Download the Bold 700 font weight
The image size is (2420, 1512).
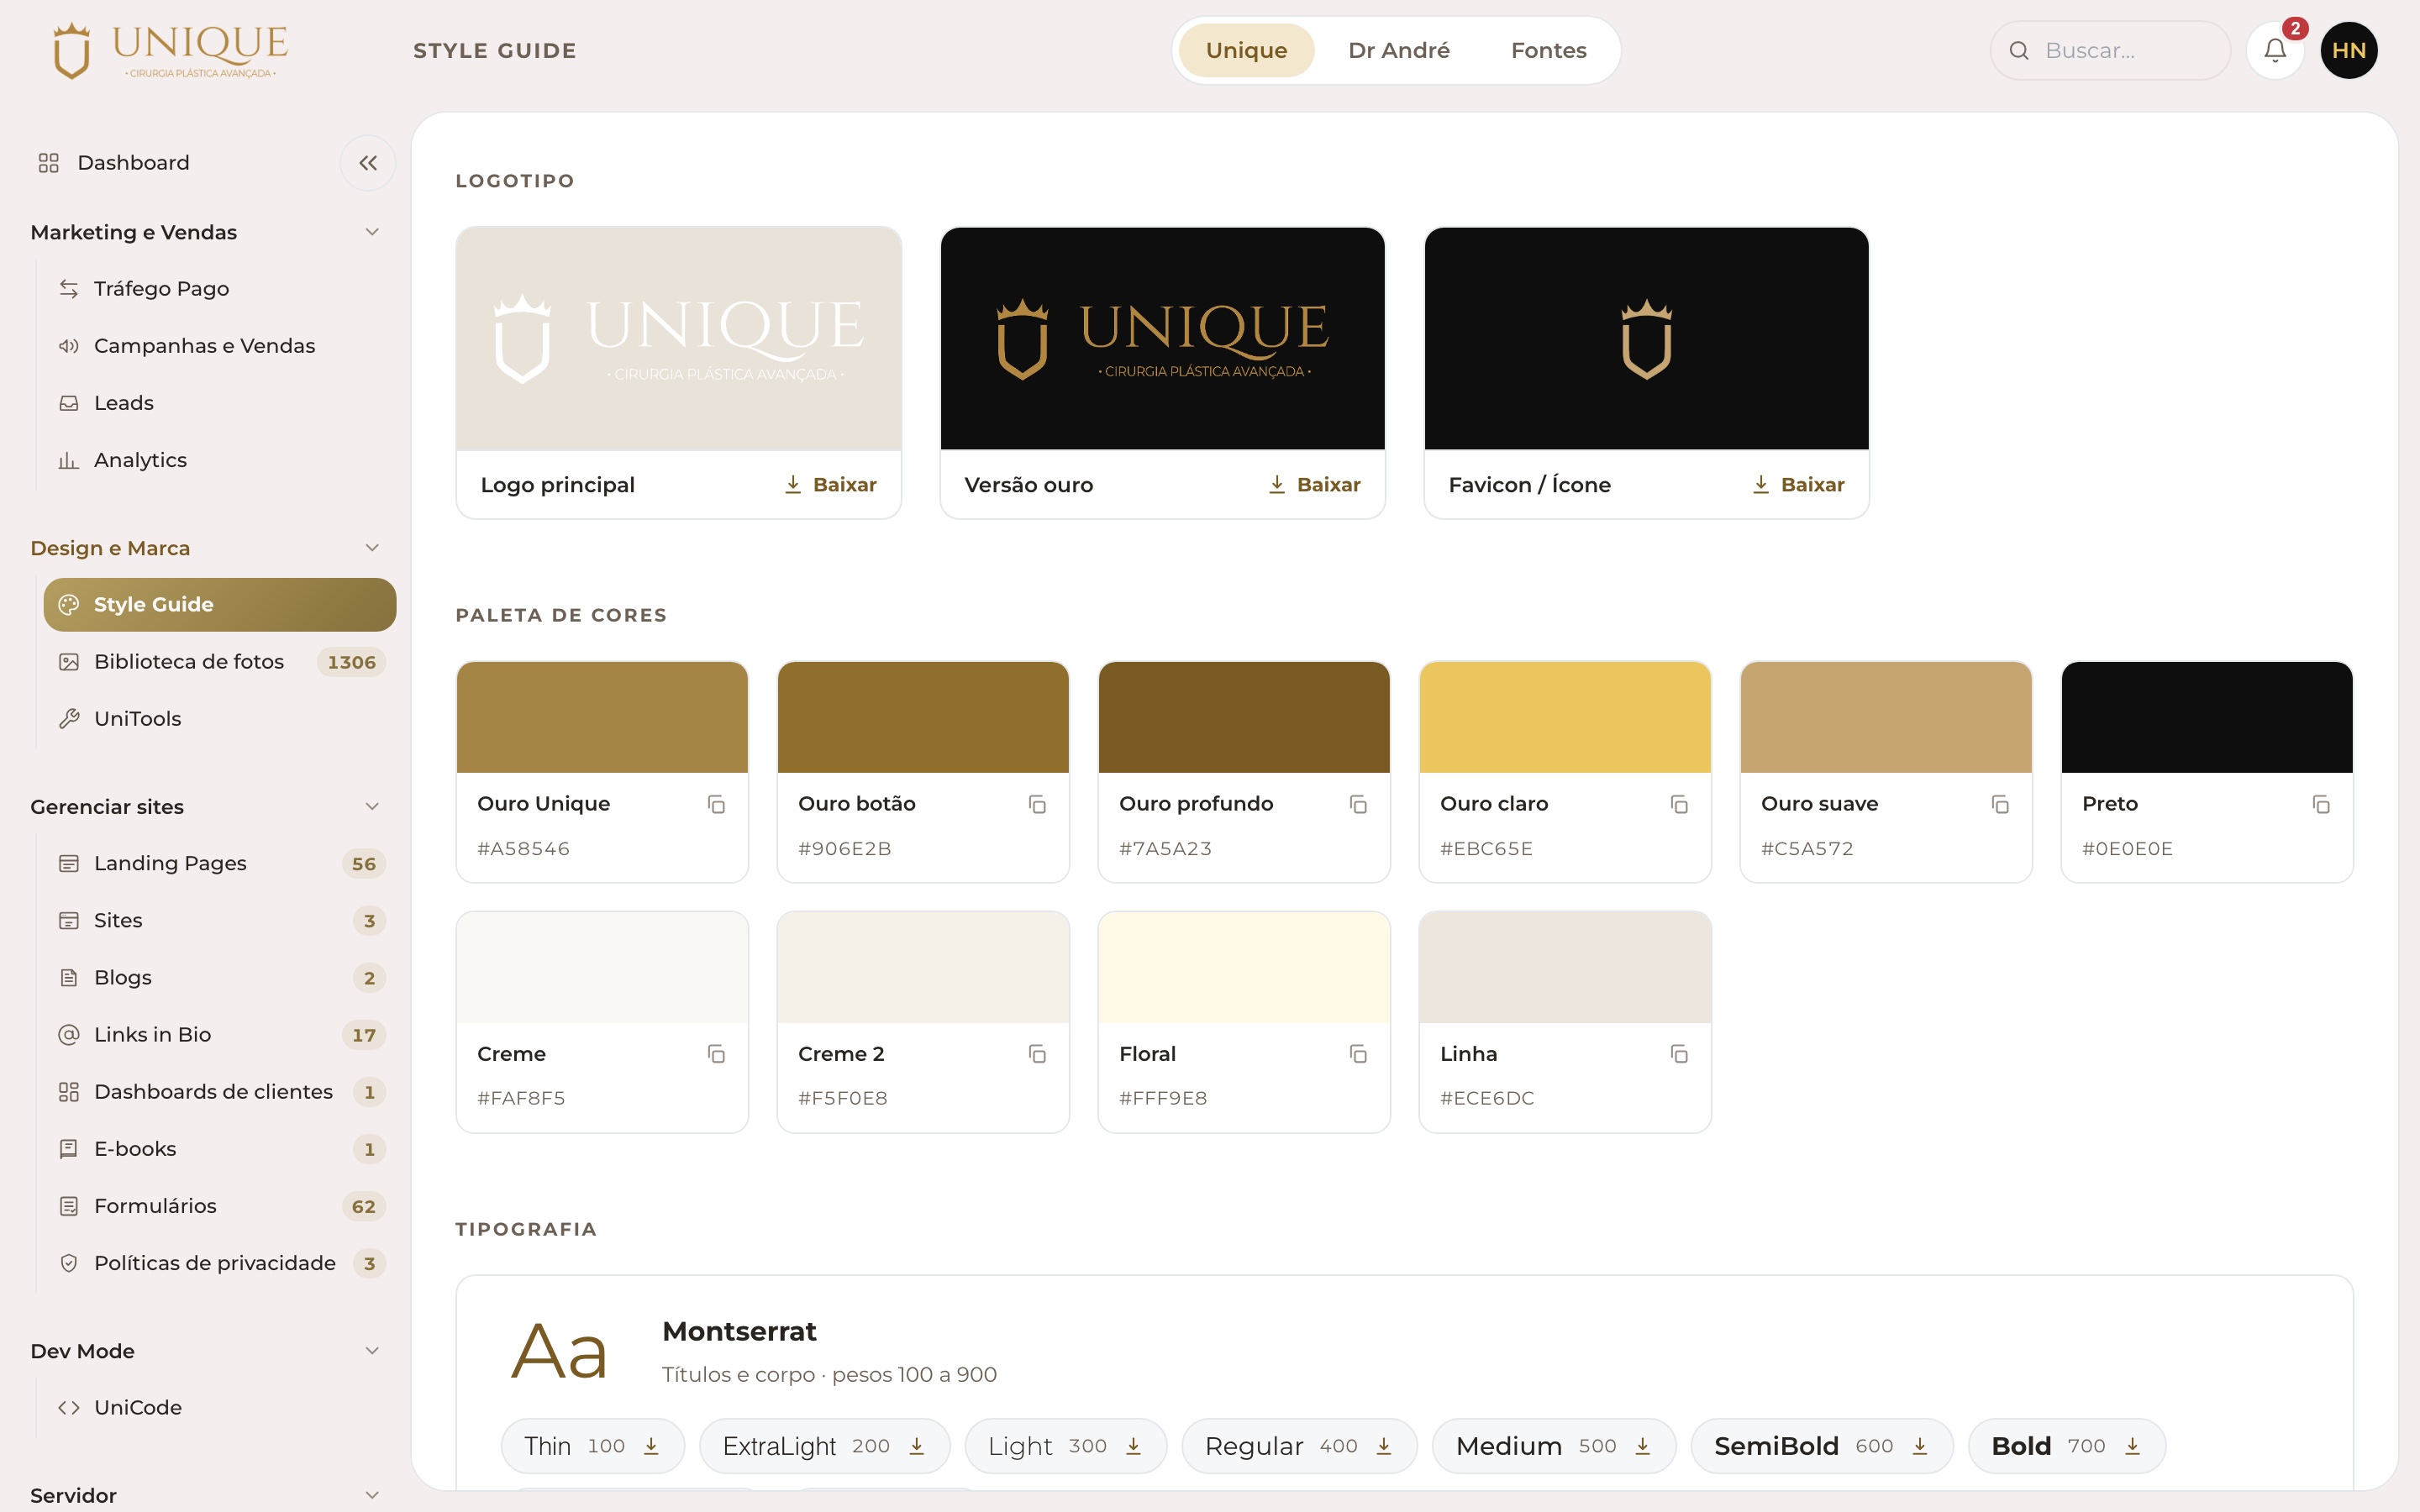[2132, 1446]
